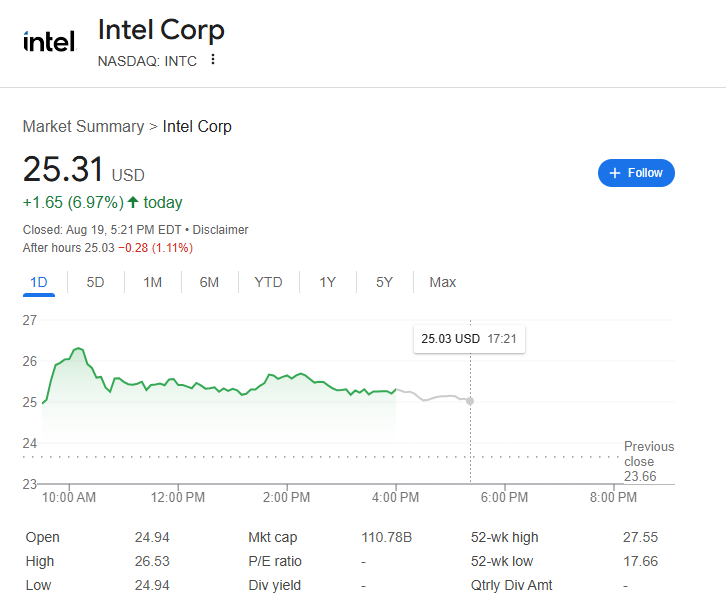Click the Intel Corp title heading
Viewport: 726px width, 606px height.
(x=161, y=30)
